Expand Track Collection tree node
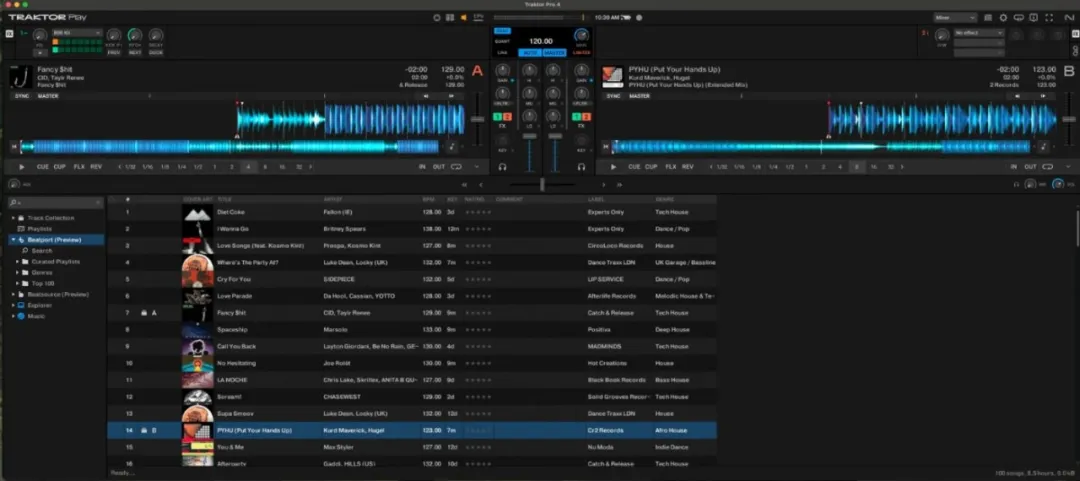 13,218
